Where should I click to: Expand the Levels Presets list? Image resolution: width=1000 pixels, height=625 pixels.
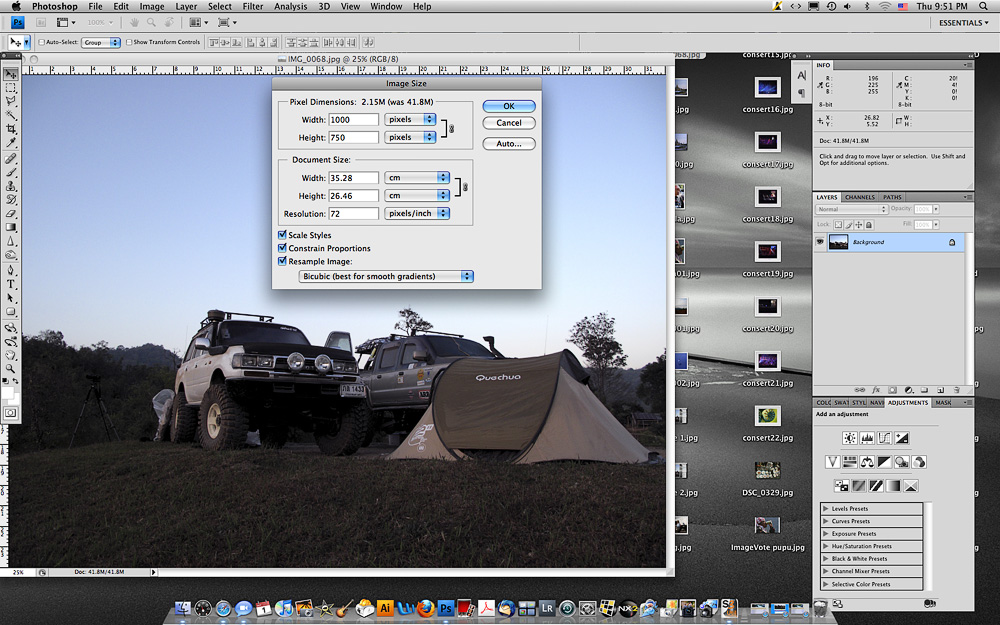pos(825,509)
